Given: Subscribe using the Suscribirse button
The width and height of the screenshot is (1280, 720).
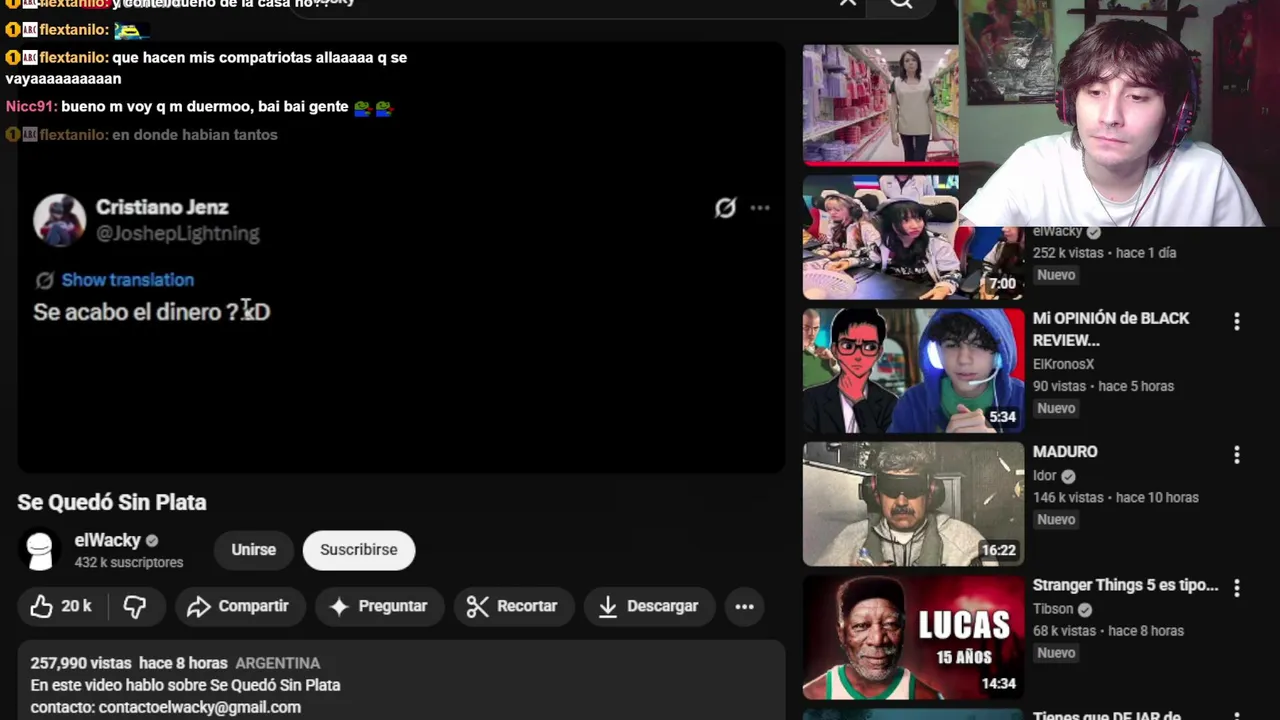Looking at the screenshot, I should pos(359,550).
